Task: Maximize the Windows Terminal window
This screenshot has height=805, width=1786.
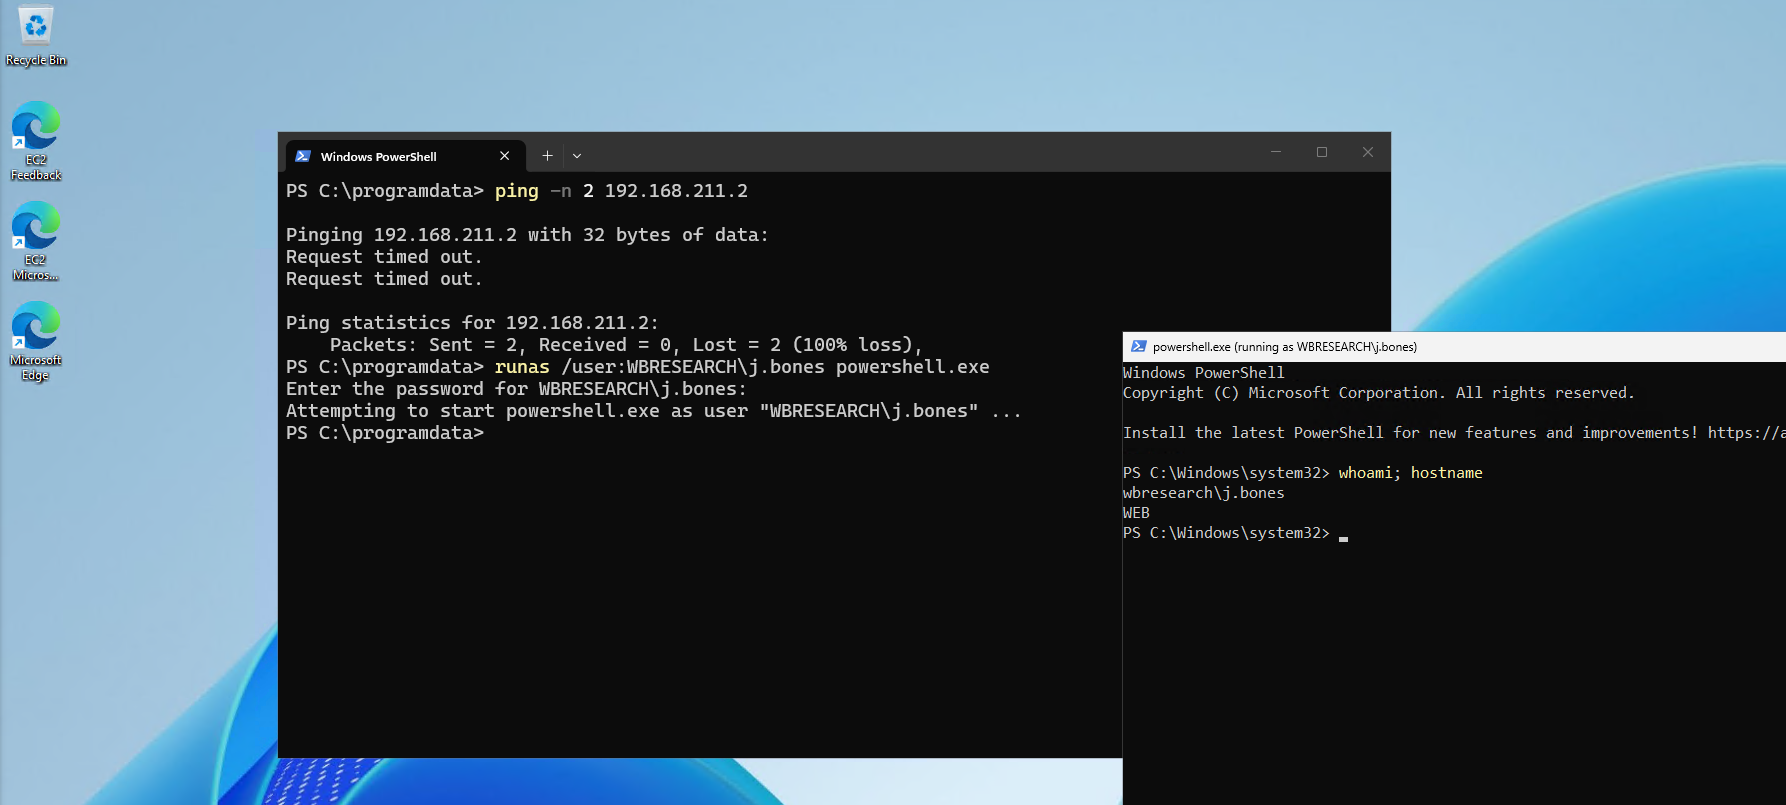Action: click(x=1322, y=152)
